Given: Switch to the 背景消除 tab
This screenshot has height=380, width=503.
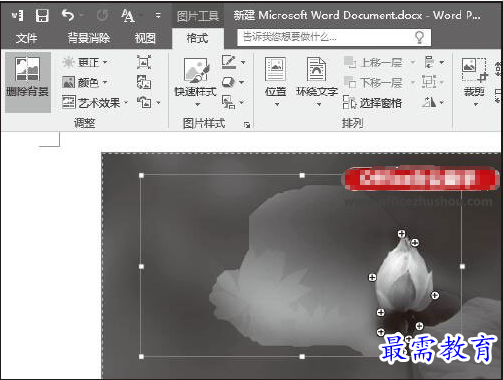Looking at the screenshot, I should pyautogui.click(x=89, y=38).
